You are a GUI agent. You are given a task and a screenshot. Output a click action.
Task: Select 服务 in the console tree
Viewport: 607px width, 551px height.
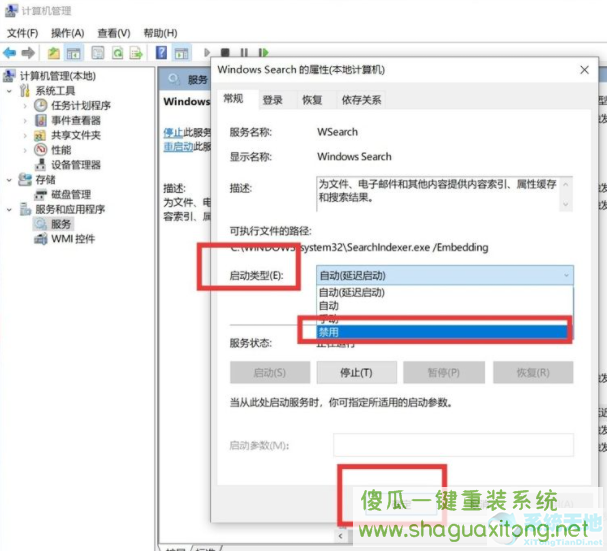pos(61,224)
